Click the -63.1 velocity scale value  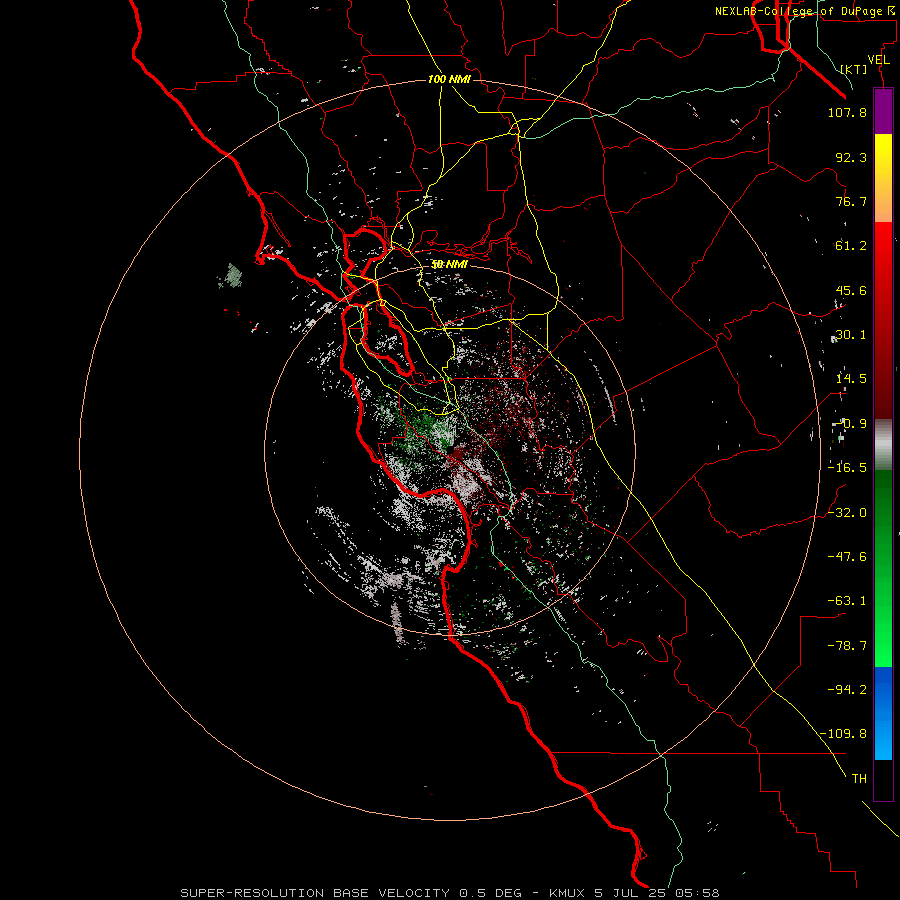pyautogui.click(x=847, y=601)
